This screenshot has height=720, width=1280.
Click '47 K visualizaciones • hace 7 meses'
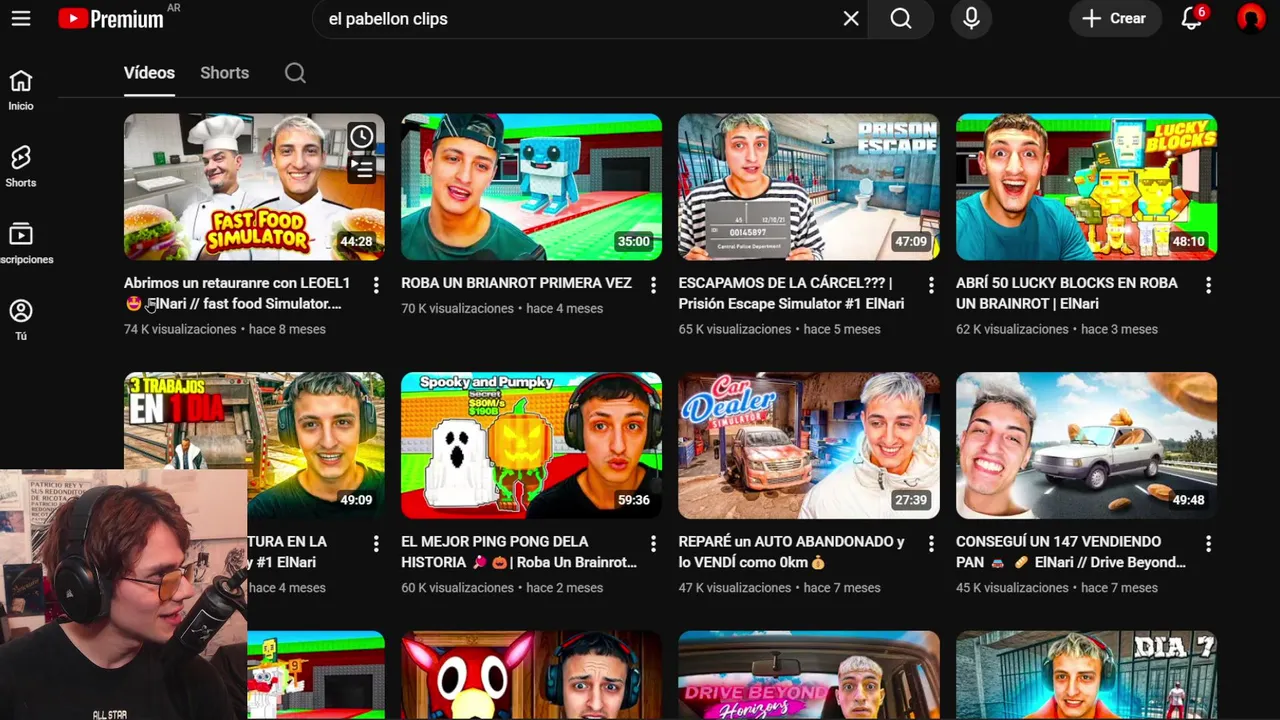pyautogui.click(x=779, y=587)
